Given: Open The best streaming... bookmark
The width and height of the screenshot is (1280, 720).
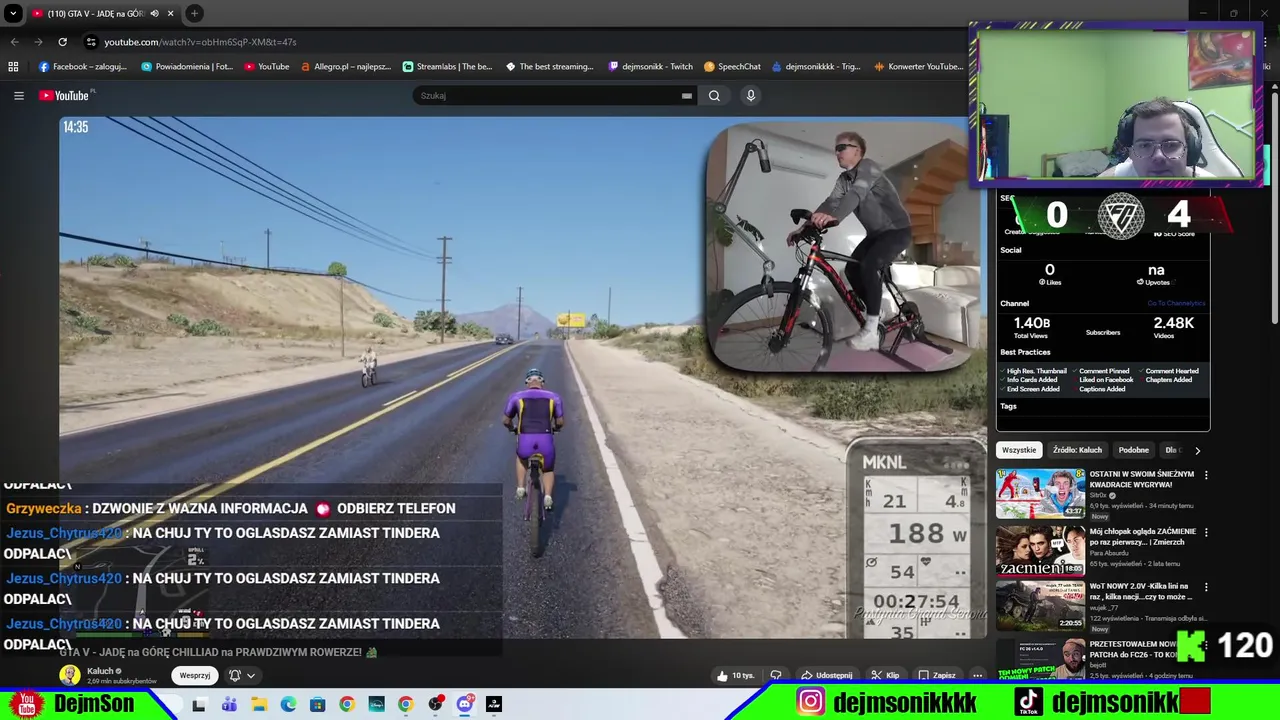Looking at the screenshot, I should click(x=550, y=67).
